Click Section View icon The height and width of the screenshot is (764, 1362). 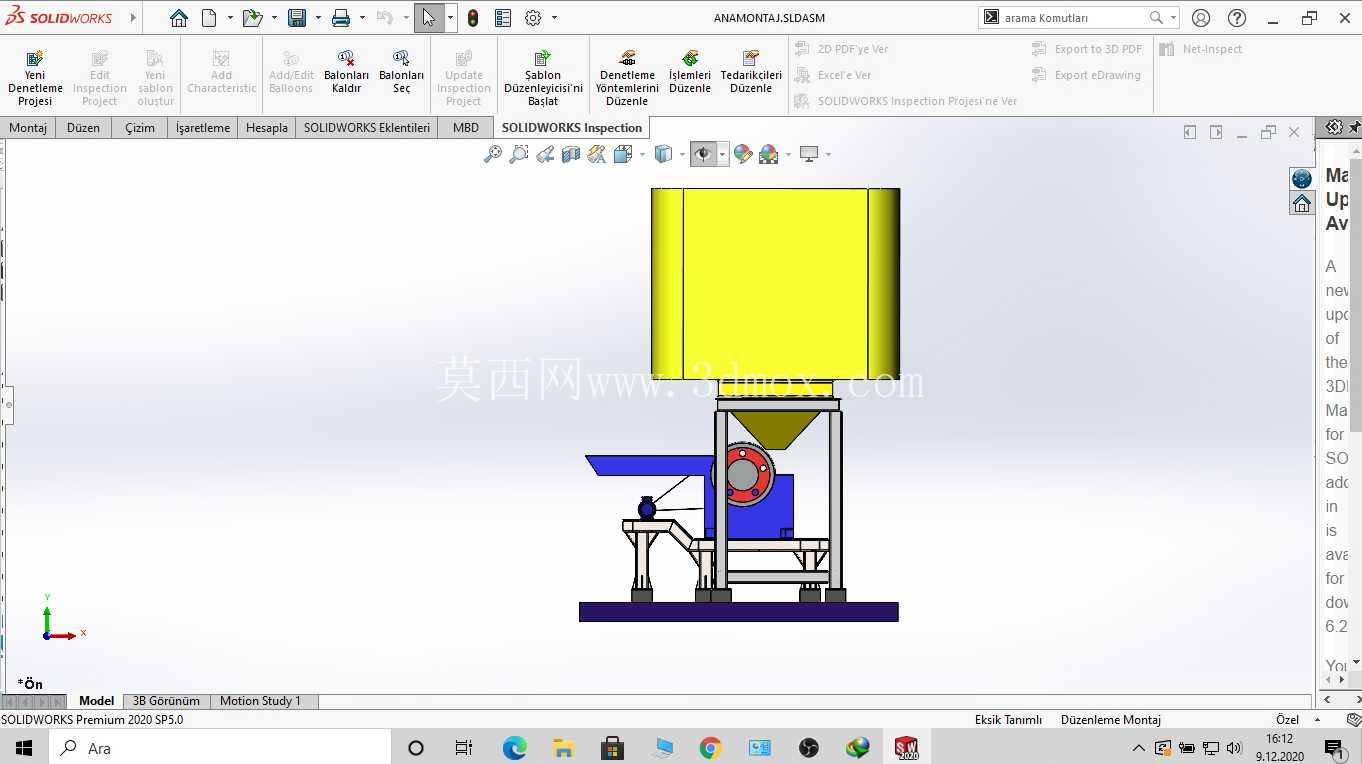point(571,154)
